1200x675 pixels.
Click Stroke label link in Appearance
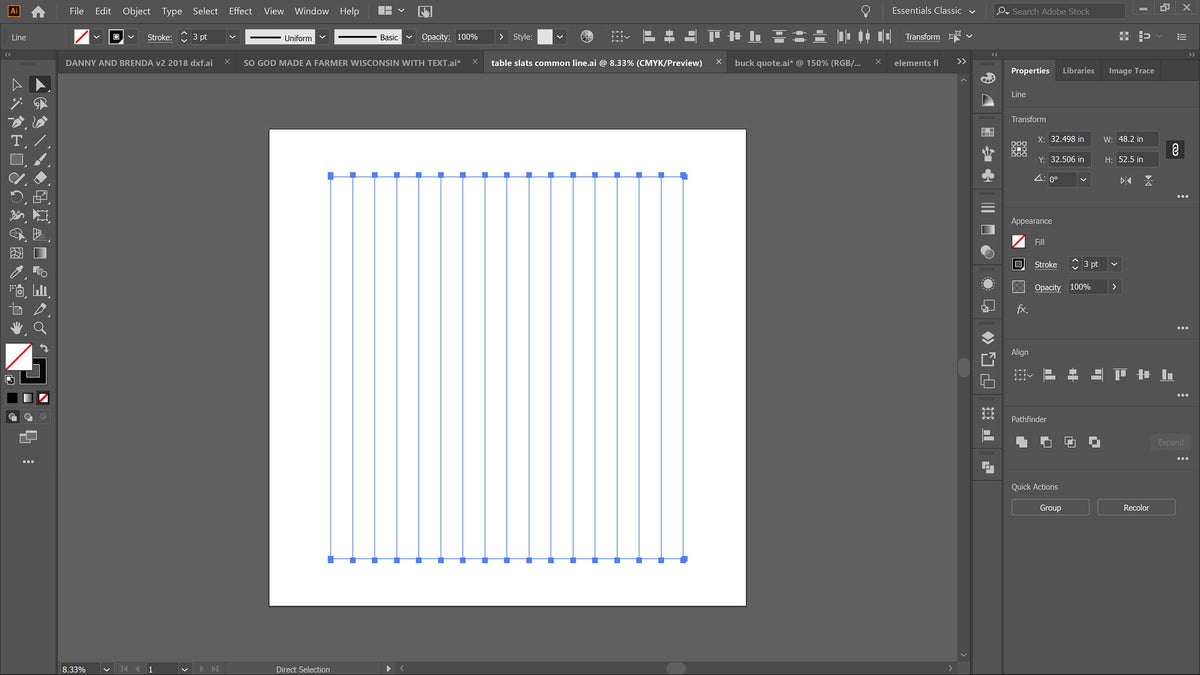click(1046, 265)
